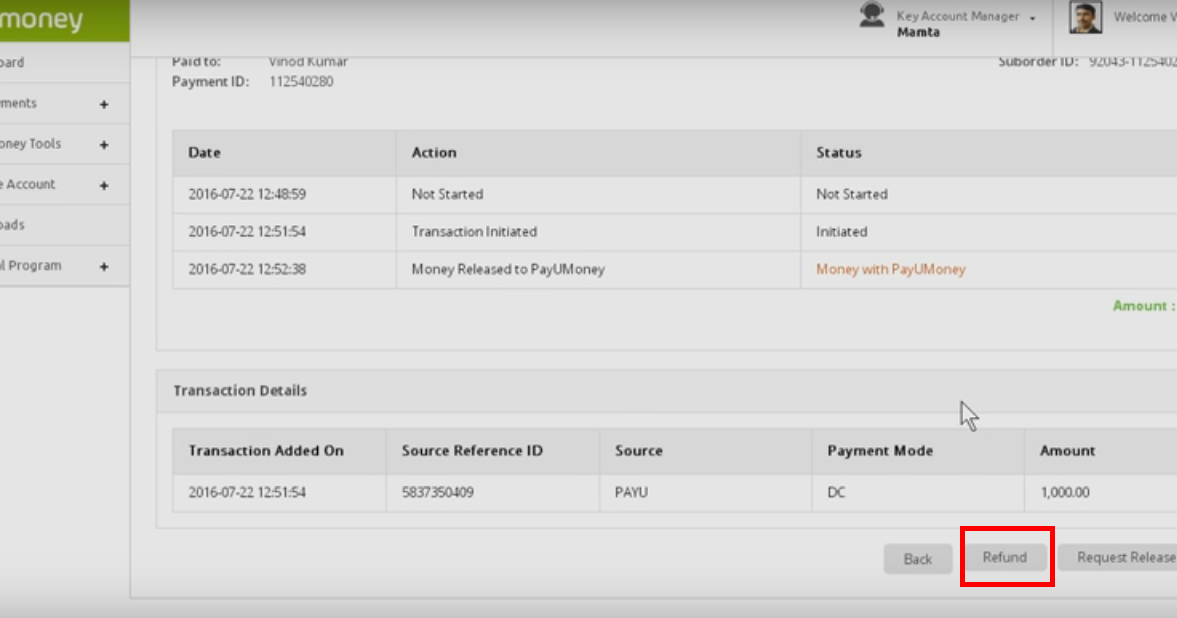The height and width of the screenshot is (618, 1177).
Task: Click the Amount column header
Action: point(1067,451)
